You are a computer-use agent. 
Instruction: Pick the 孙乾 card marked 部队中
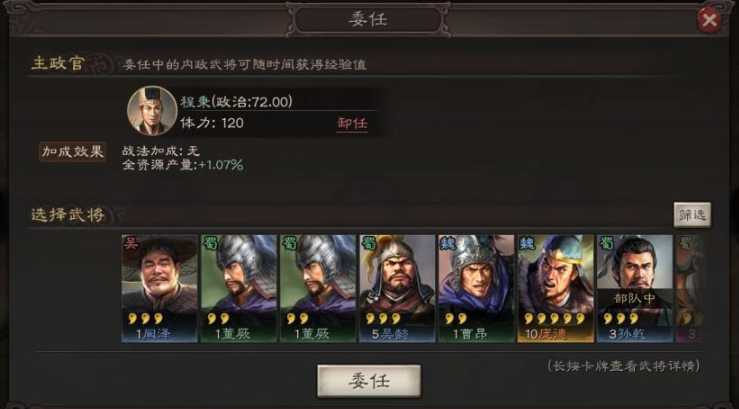[635, 288]
